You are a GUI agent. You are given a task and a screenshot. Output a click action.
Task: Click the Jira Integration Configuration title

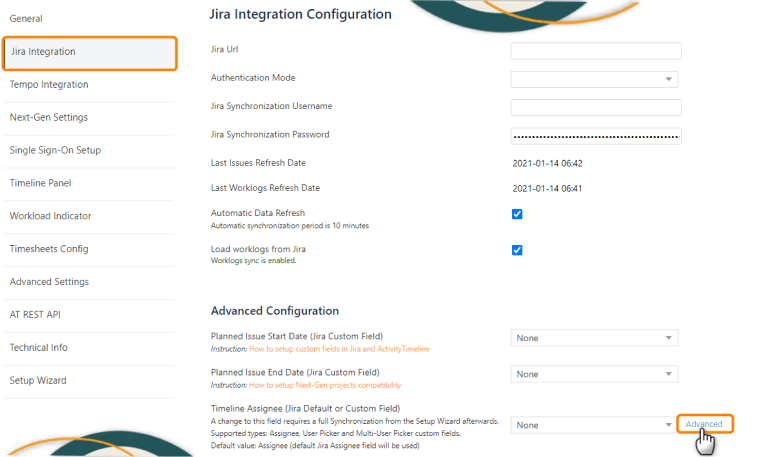301,14
